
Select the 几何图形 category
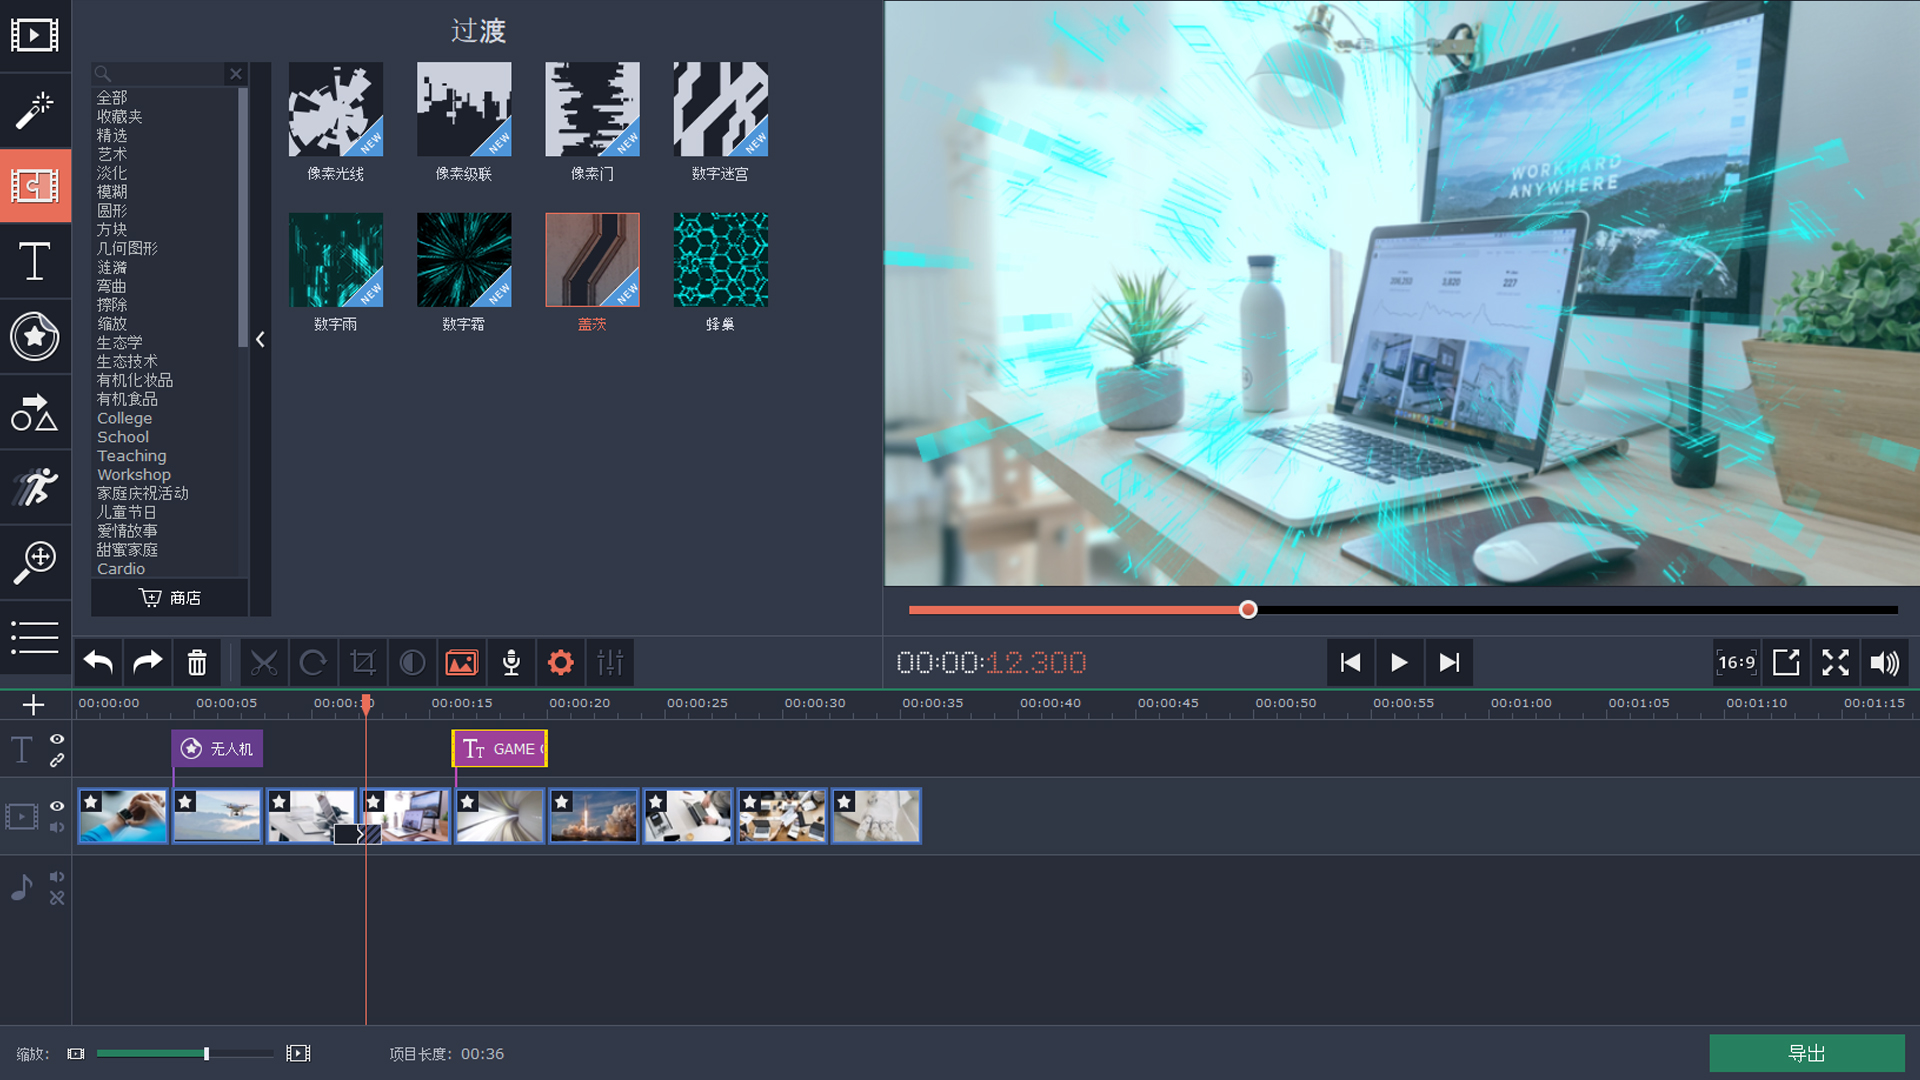(x=127, y=248)
